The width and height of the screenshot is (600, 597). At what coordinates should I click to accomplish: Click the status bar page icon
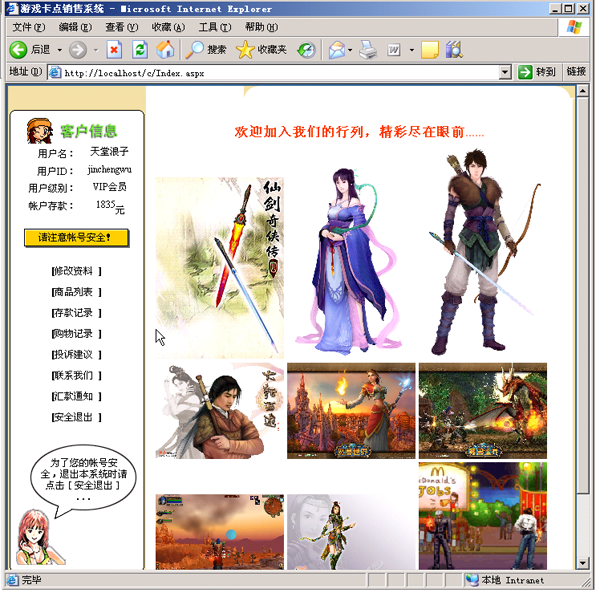pyautogui.click(x=12, y=580)
